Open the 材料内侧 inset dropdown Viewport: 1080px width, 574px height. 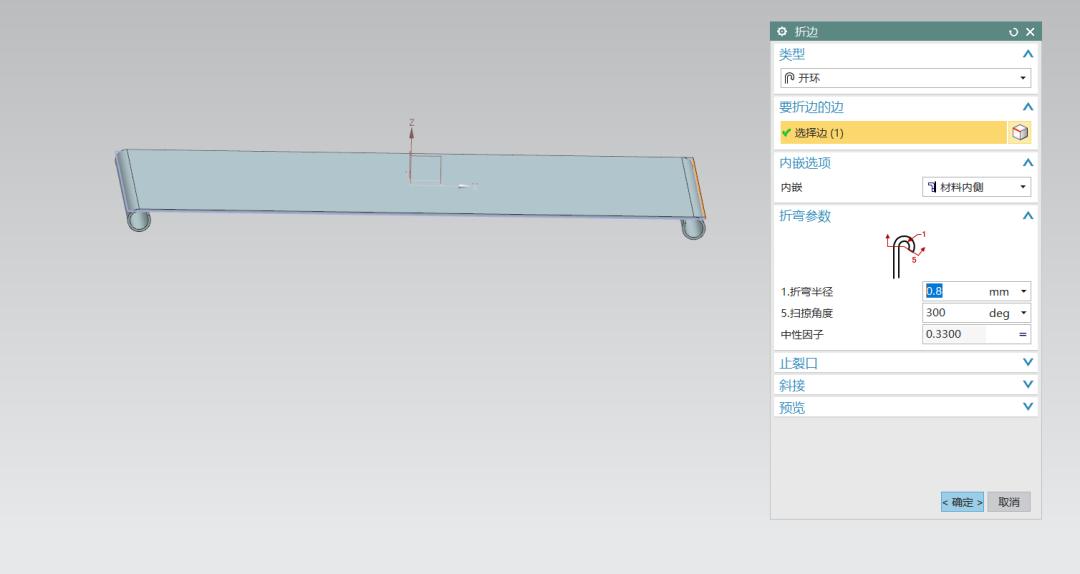tap(976, 187)
